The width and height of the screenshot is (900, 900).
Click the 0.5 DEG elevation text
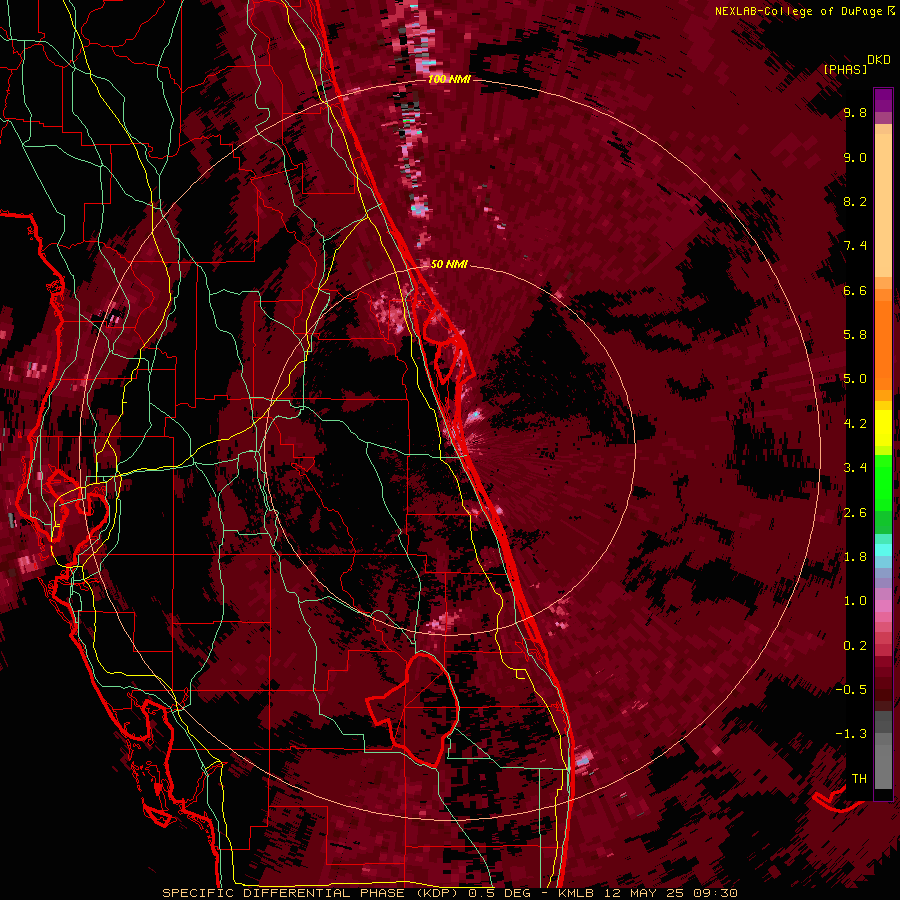click(x=499, y=893)
